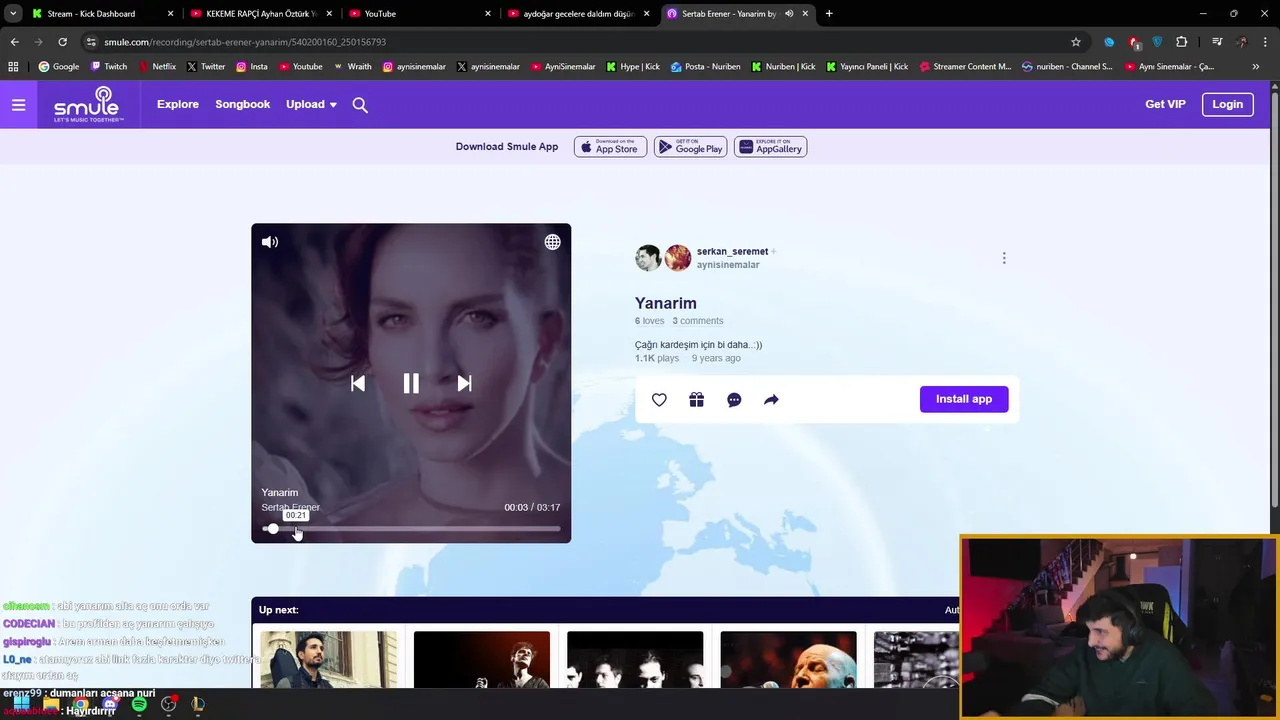Bookmark this page with the star icon
The image size is (1280, 720).
[1076, 42]
